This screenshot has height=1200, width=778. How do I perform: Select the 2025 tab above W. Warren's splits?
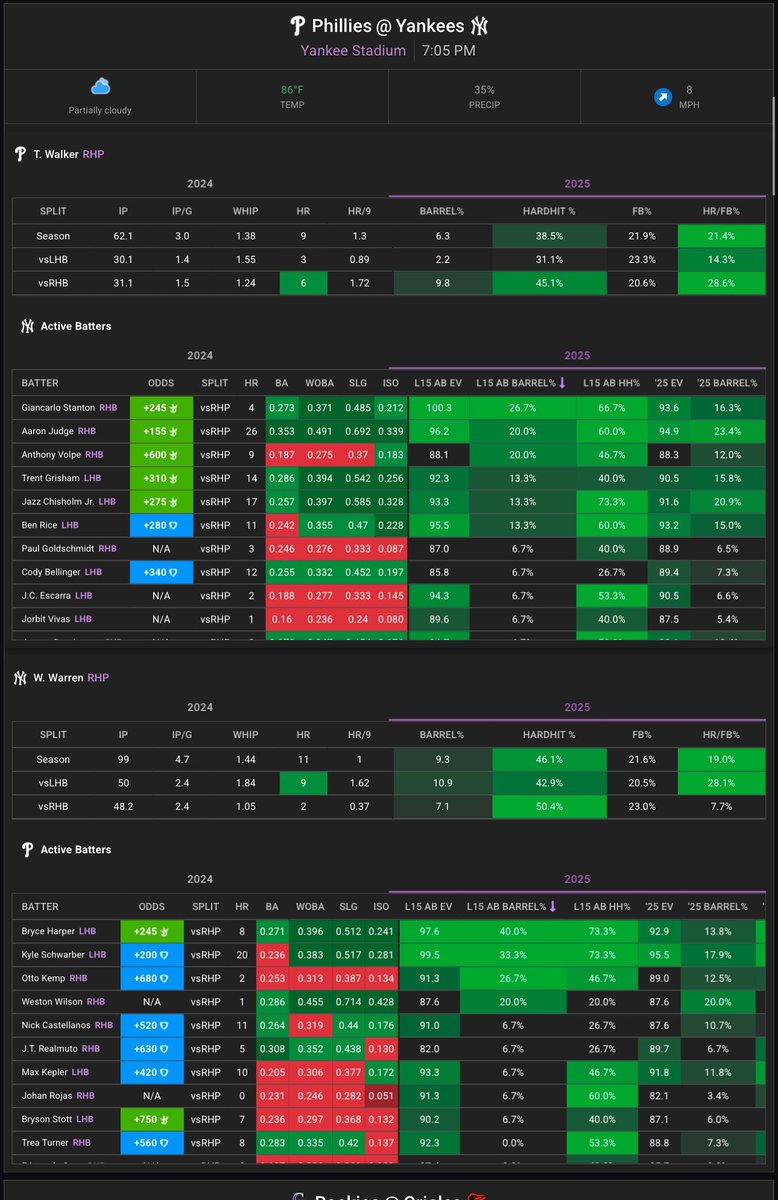point(577,707)
